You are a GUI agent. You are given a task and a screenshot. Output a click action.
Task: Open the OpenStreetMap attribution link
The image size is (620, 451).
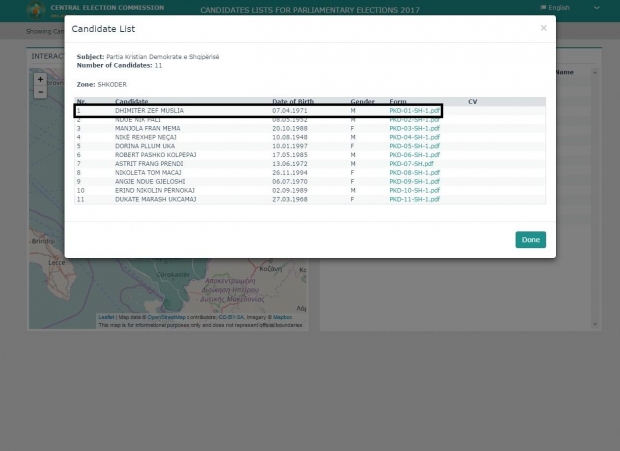(x=166, y=317)
